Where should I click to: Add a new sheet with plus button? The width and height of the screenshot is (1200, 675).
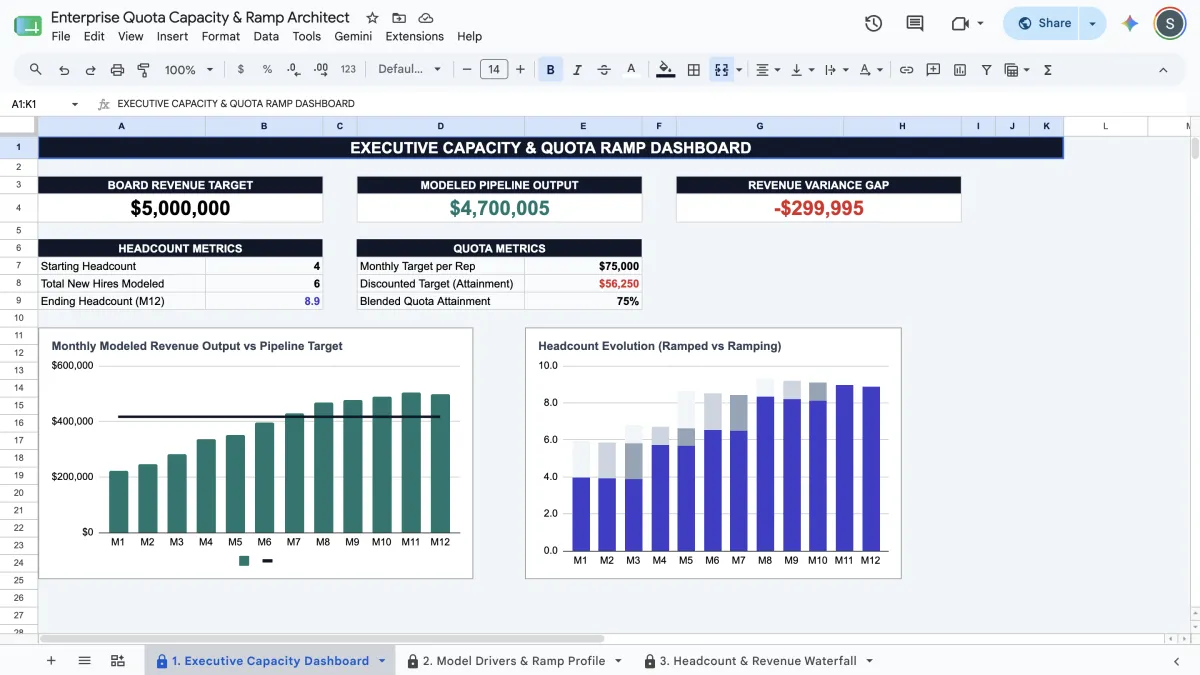coord(51,661)
